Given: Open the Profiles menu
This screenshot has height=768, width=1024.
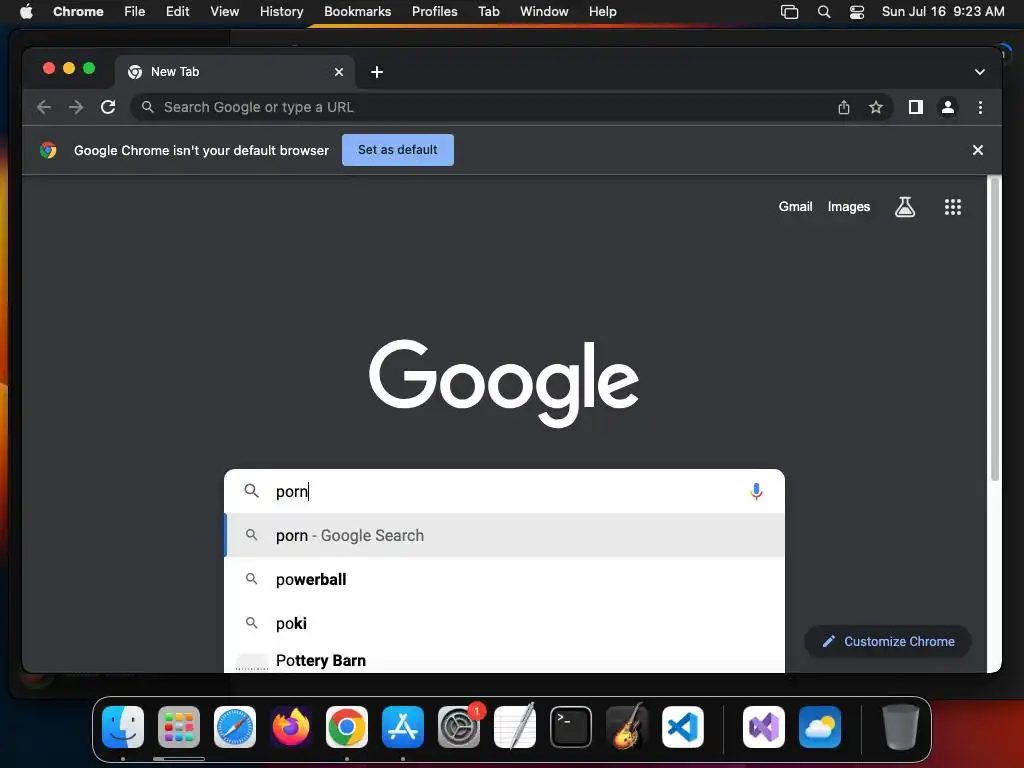Looking at the screenshot, I should [x=434, y=12].
